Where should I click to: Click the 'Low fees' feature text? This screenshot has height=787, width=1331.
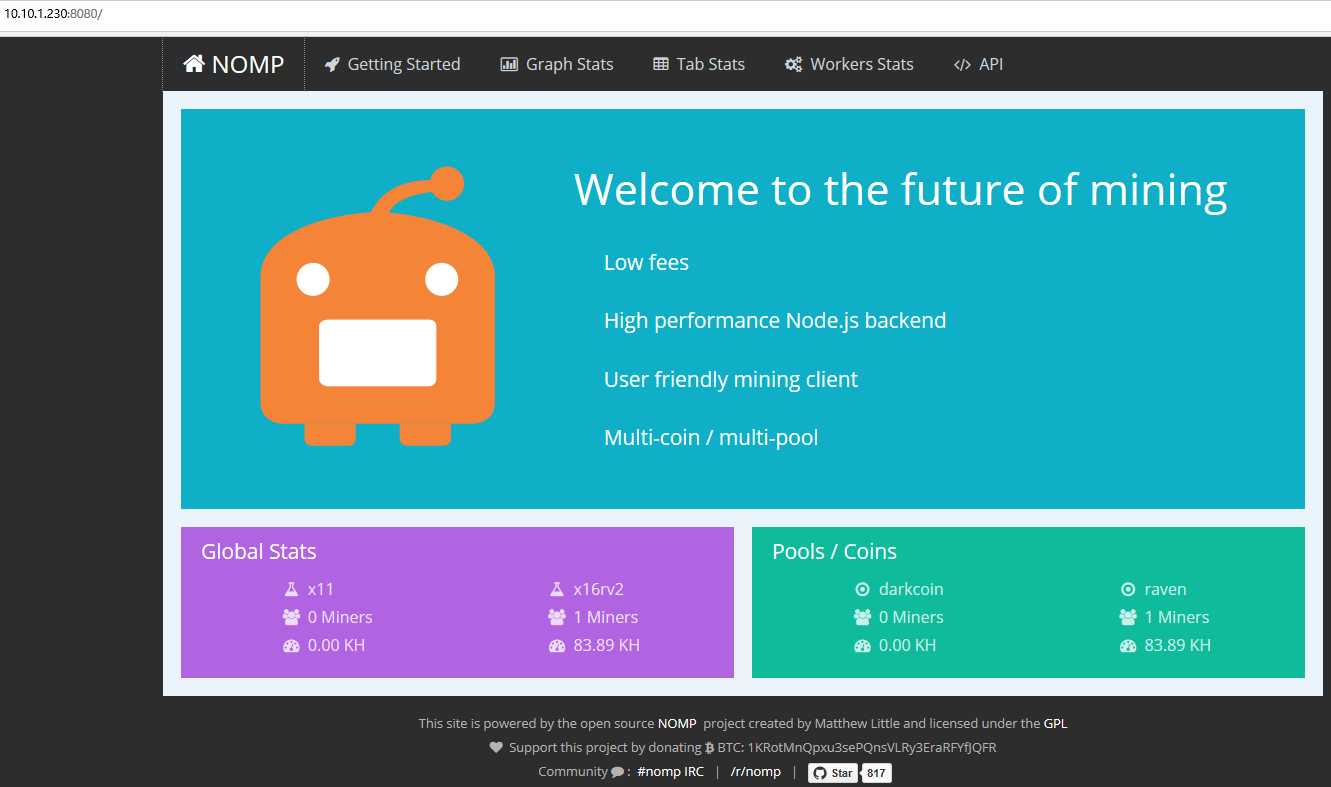click(x=646, y=262)
